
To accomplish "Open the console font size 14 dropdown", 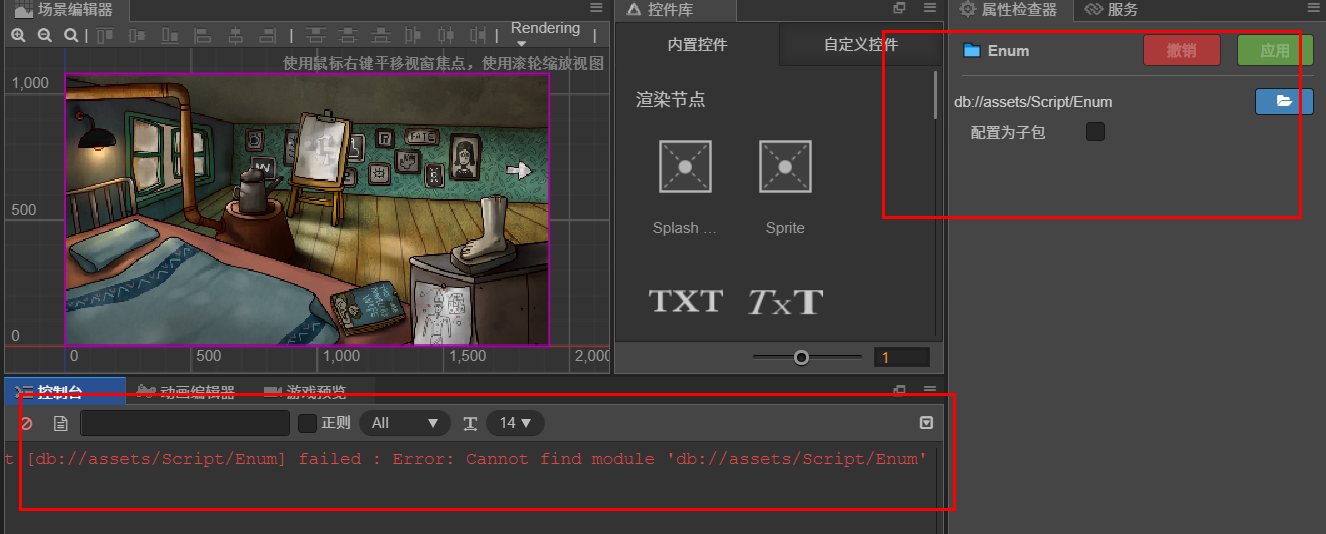I will 515,423.
